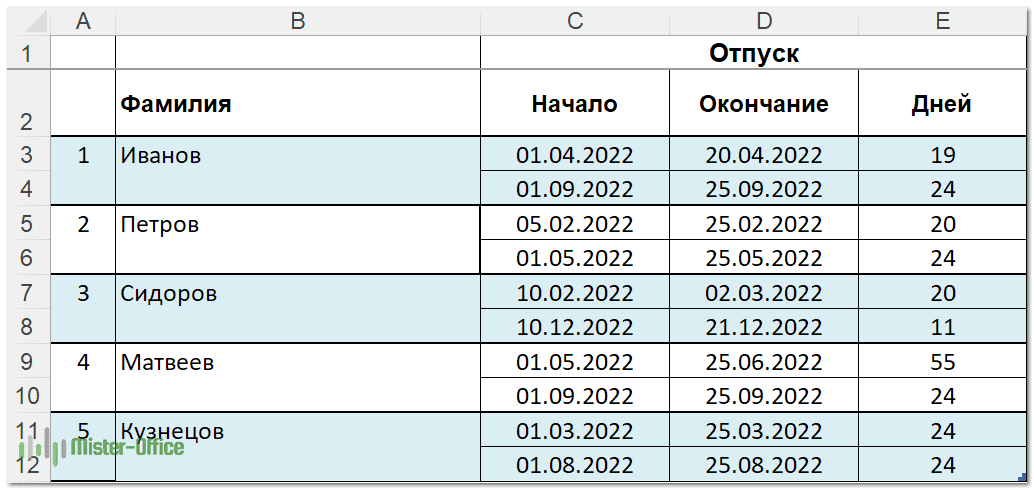Image resolution: width=1034 pixels, height=490 pixels.
Task: Select the cell containing 'Сидоров'
Action: click(297, 293)
